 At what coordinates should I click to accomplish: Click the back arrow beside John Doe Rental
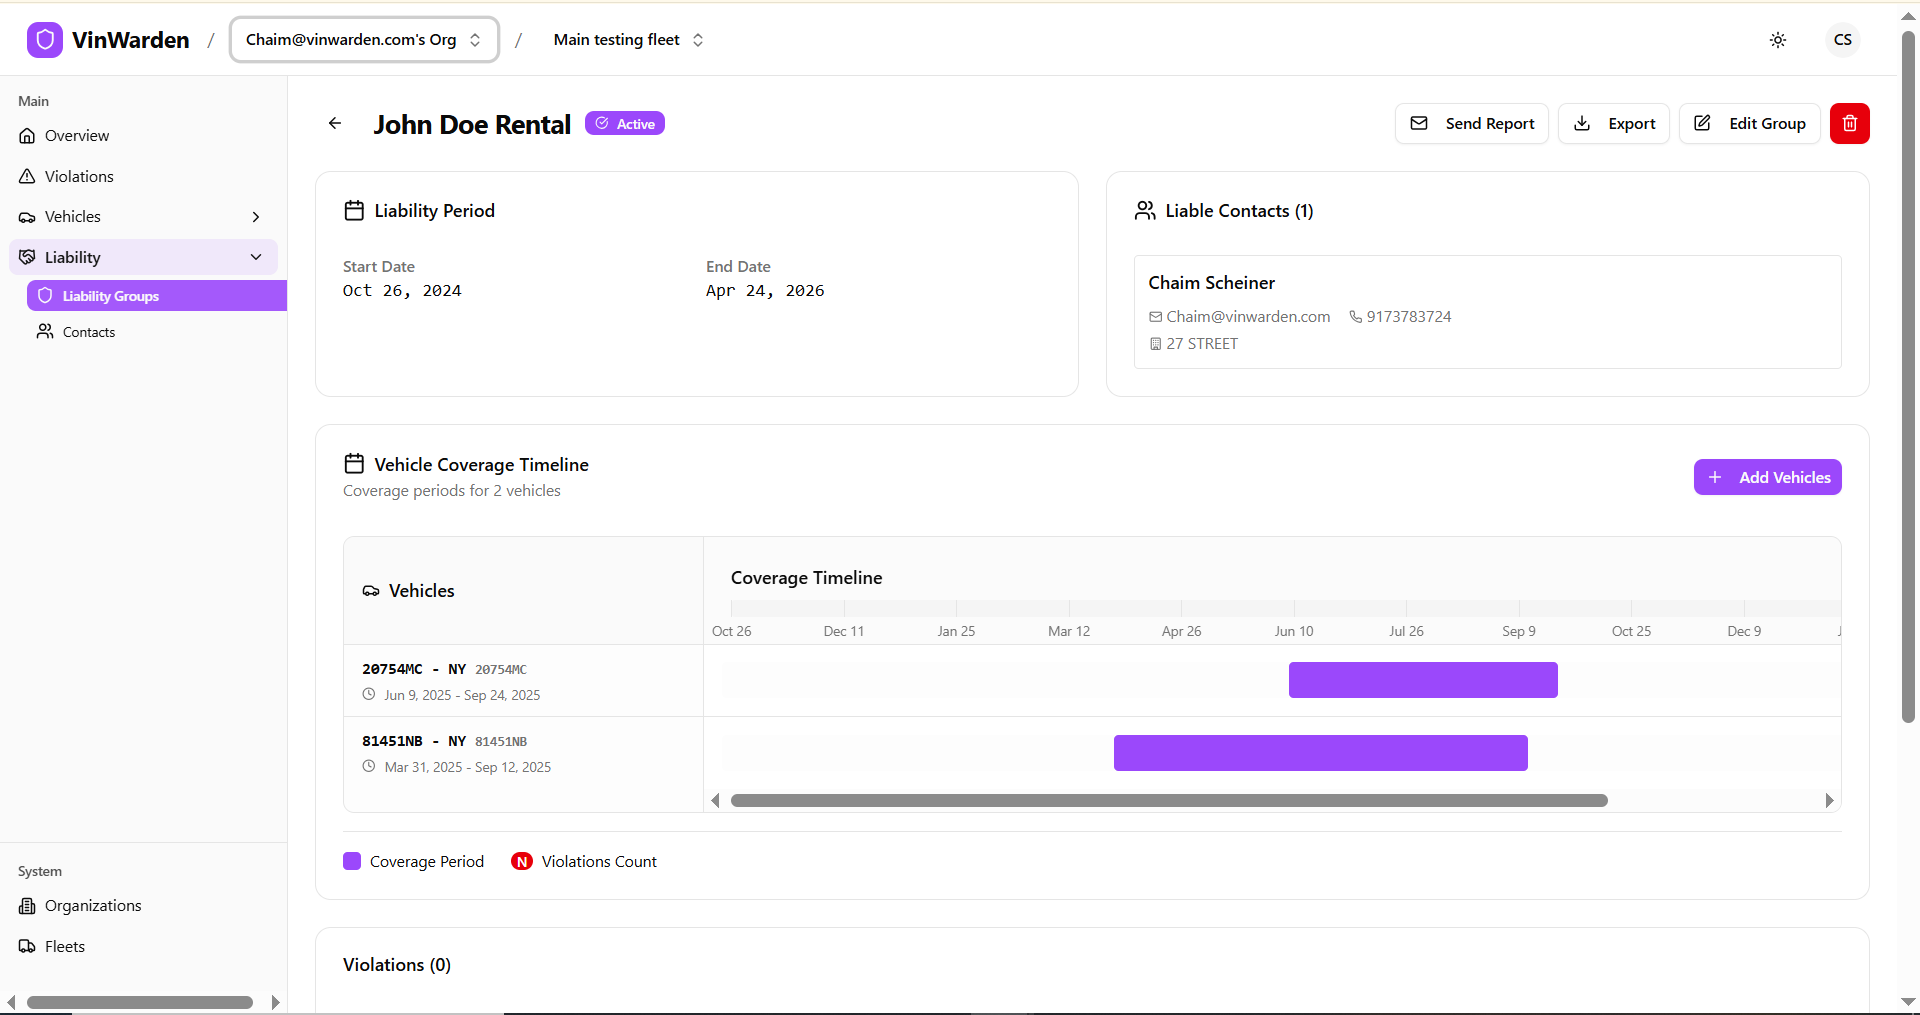[335, 123]
